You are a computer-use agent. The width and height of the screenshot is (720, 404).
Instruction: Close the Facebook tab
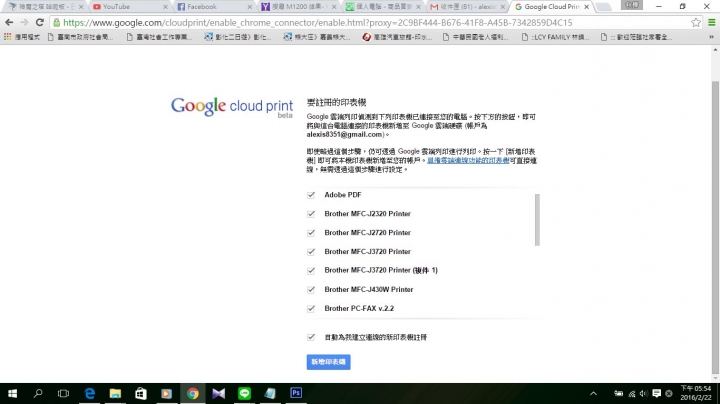tap(250, 7)
